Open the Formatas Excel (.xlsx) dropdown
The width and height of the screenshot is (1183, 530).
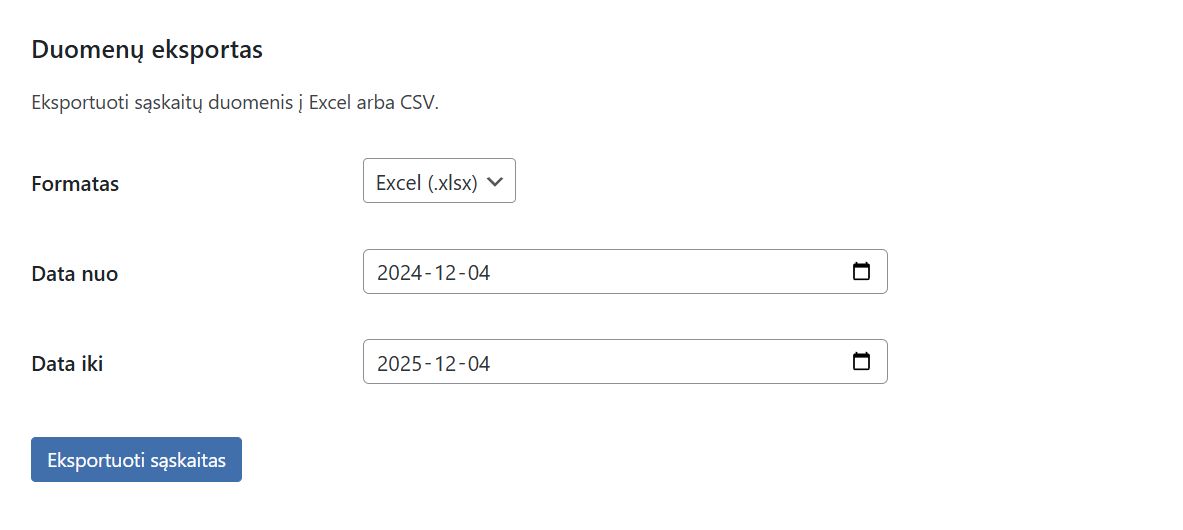[x=439, y=181]
